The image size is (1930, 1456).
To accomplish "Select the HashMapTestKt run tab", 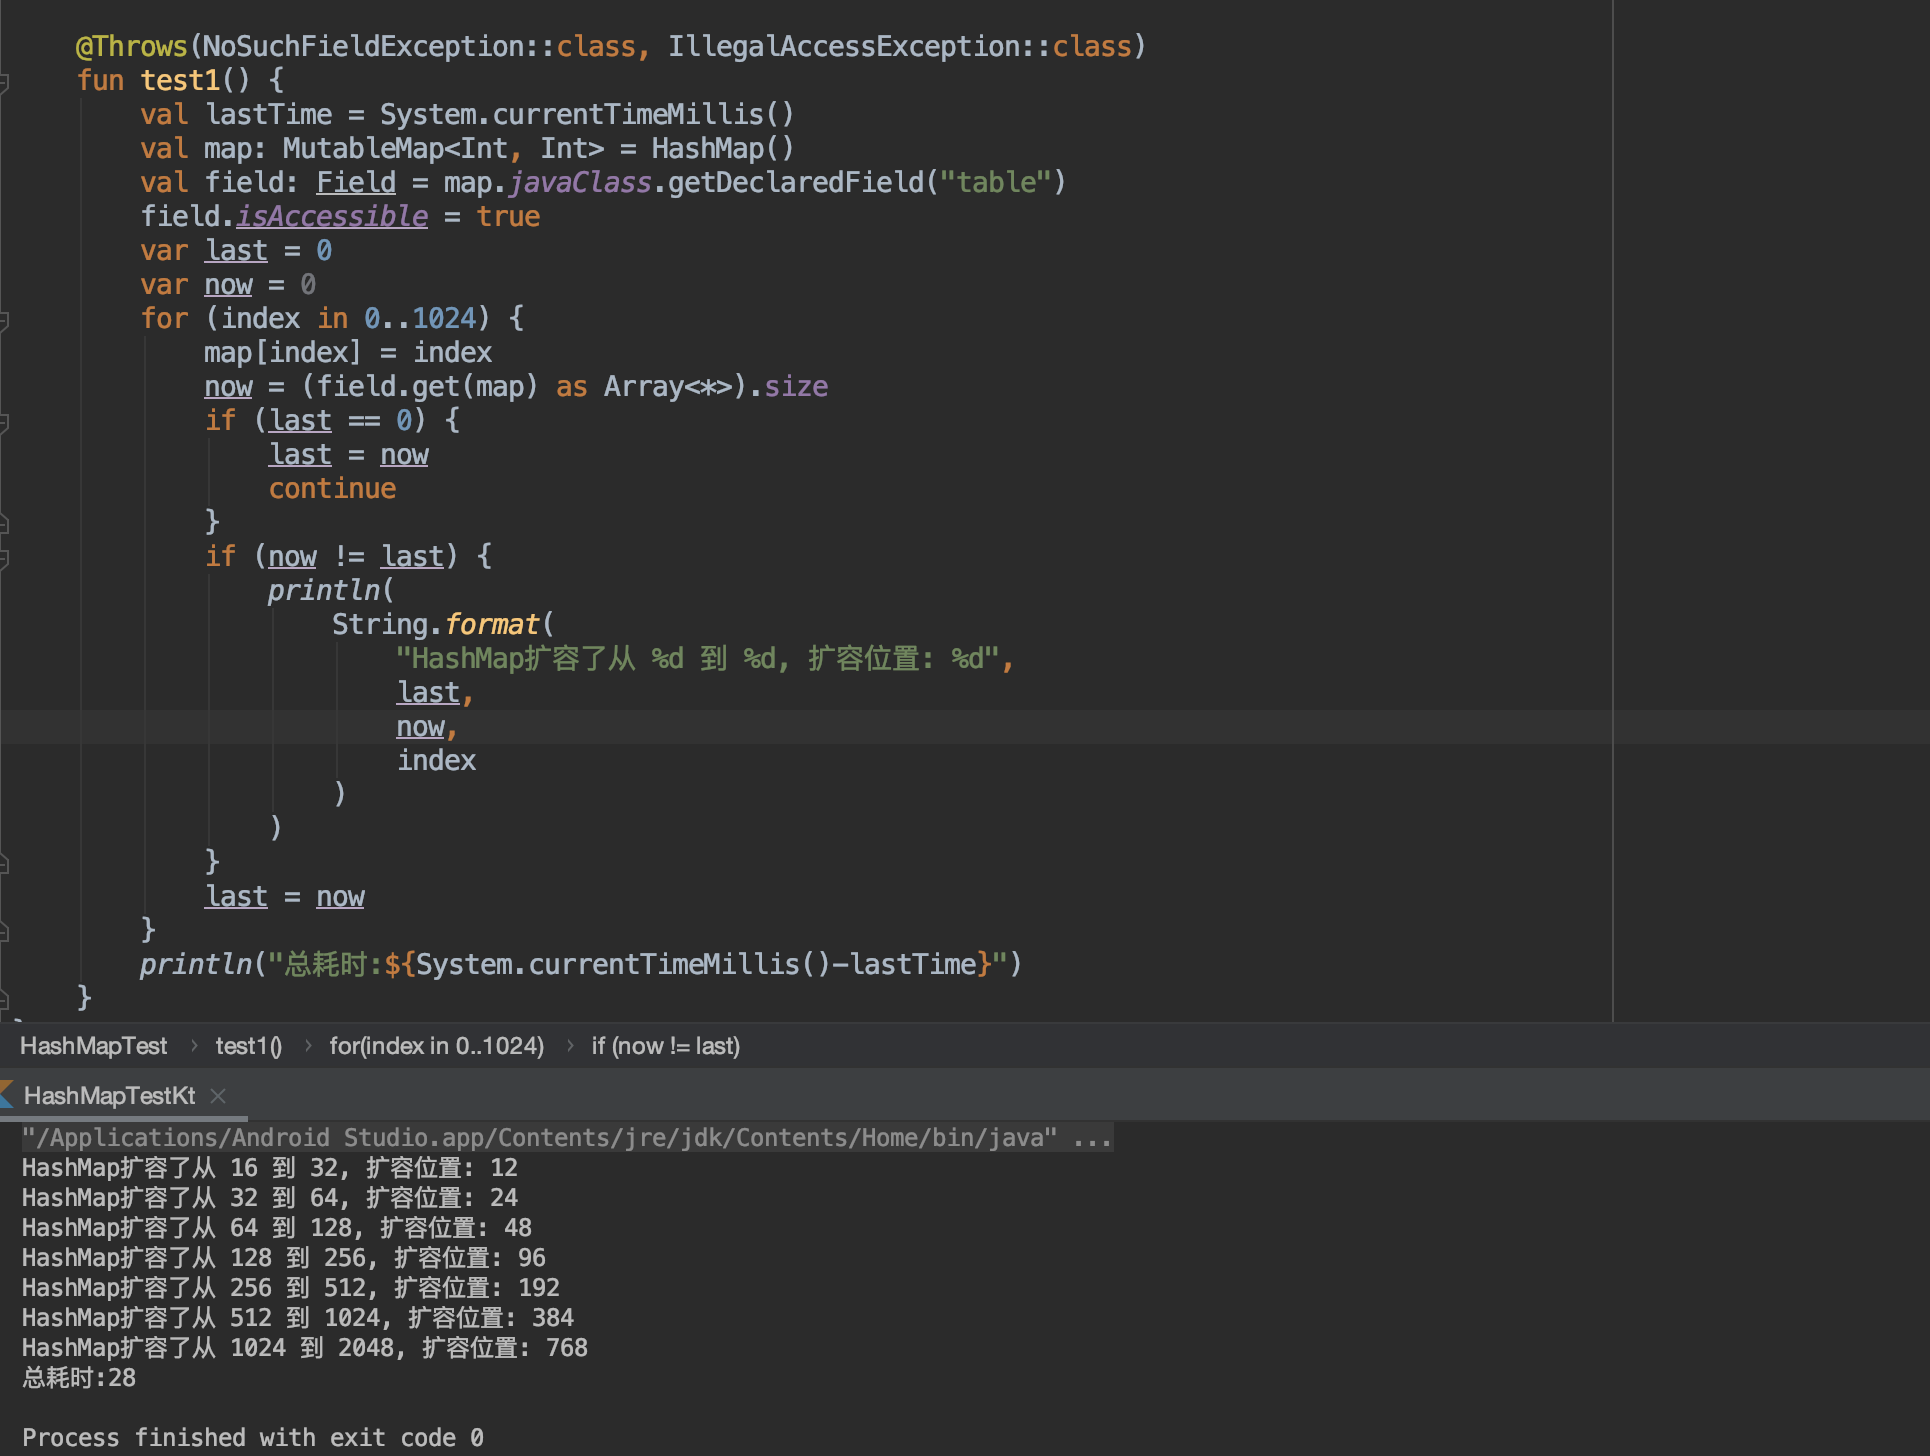I will click(110, 1096).
